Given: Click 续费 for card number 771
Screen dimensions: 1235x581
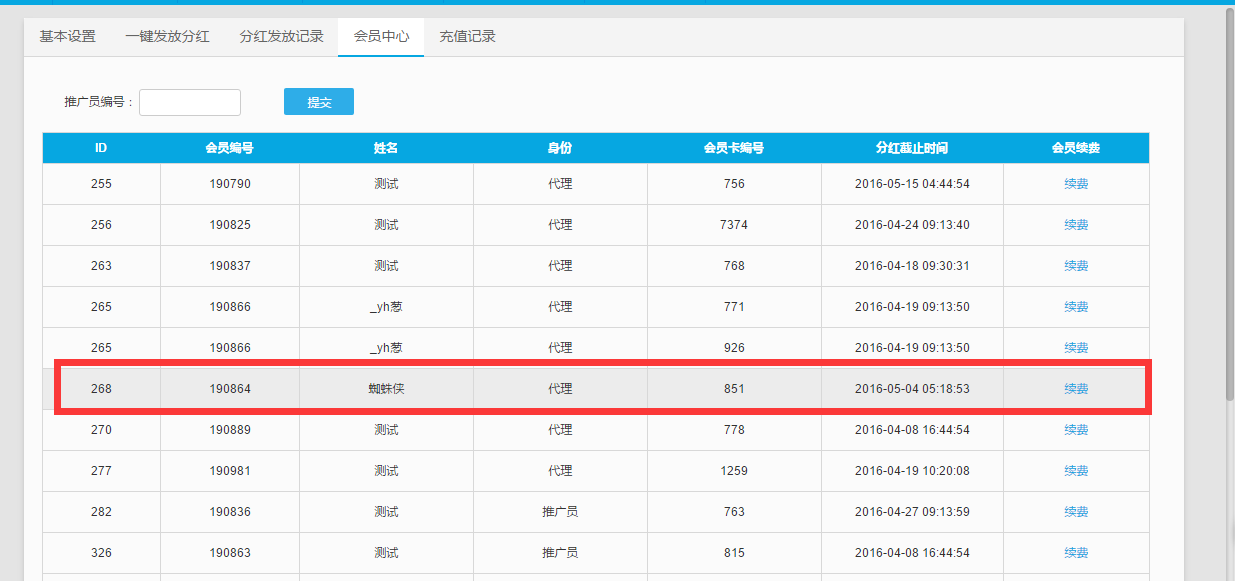Looking at the screenshot, I should coord(1076,307).
